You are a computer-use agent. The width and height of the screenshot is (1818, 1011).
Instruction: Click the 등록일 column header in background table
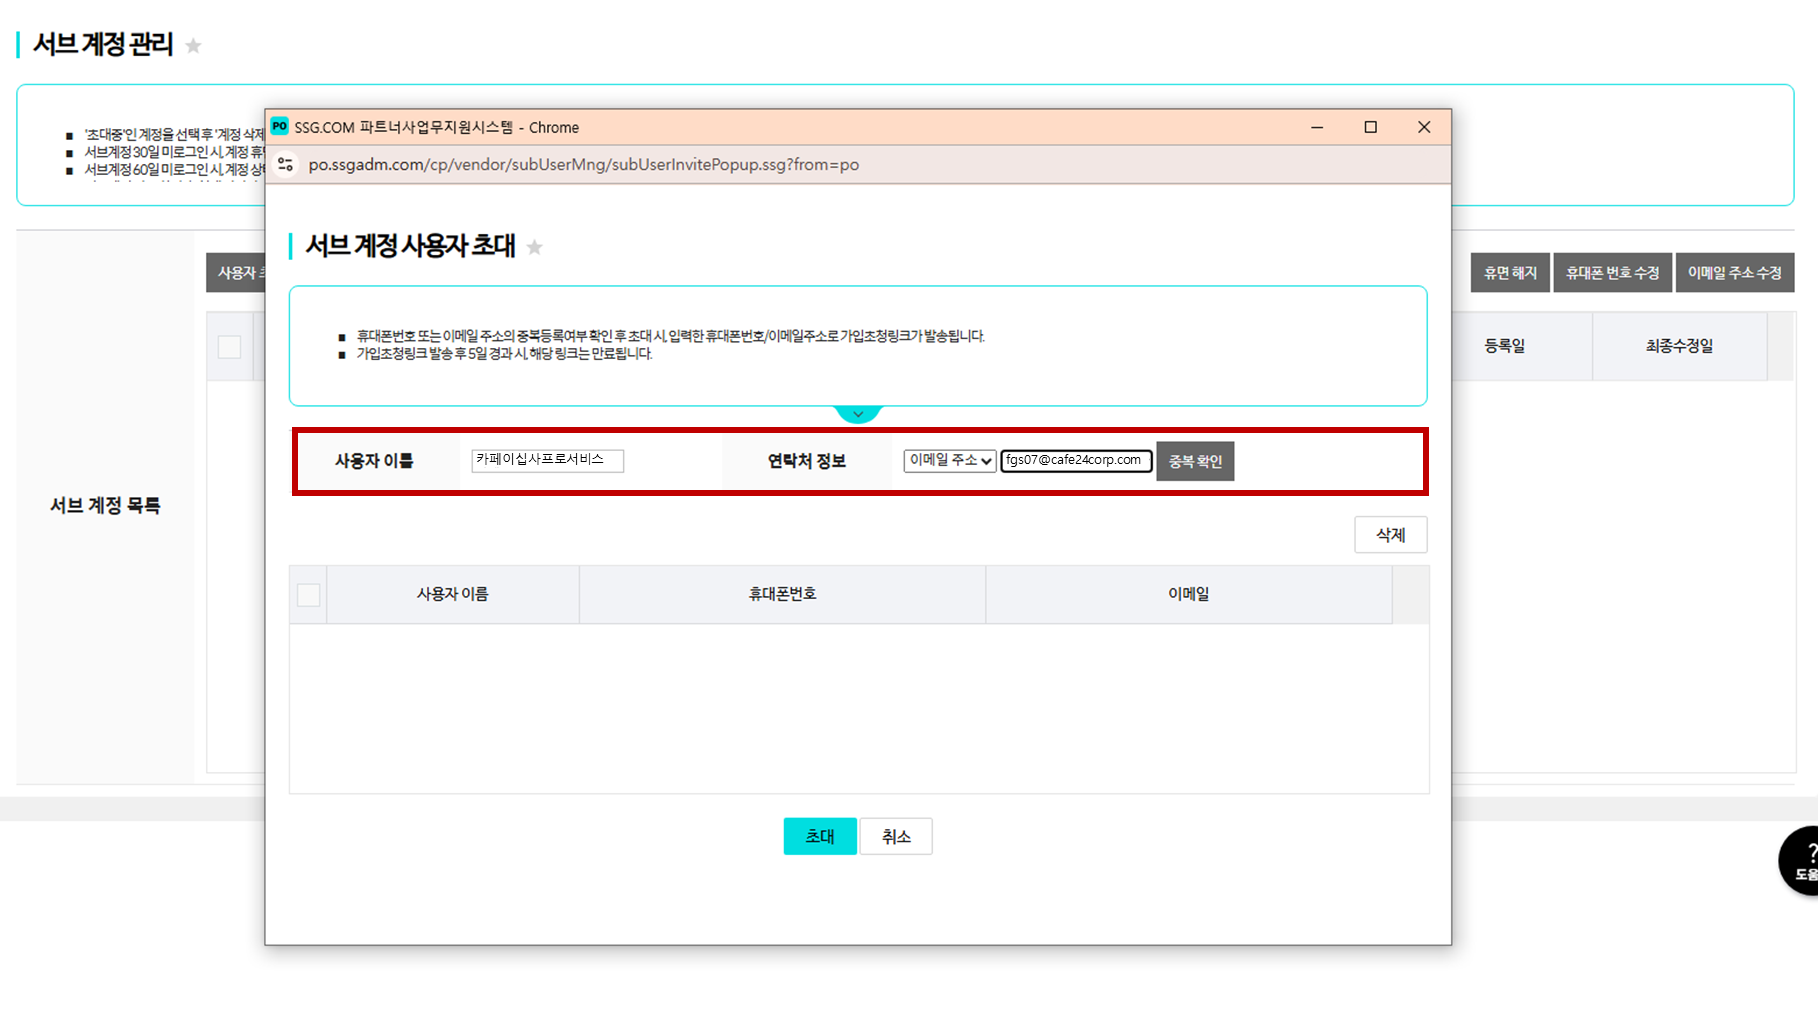coord(1505,346)
